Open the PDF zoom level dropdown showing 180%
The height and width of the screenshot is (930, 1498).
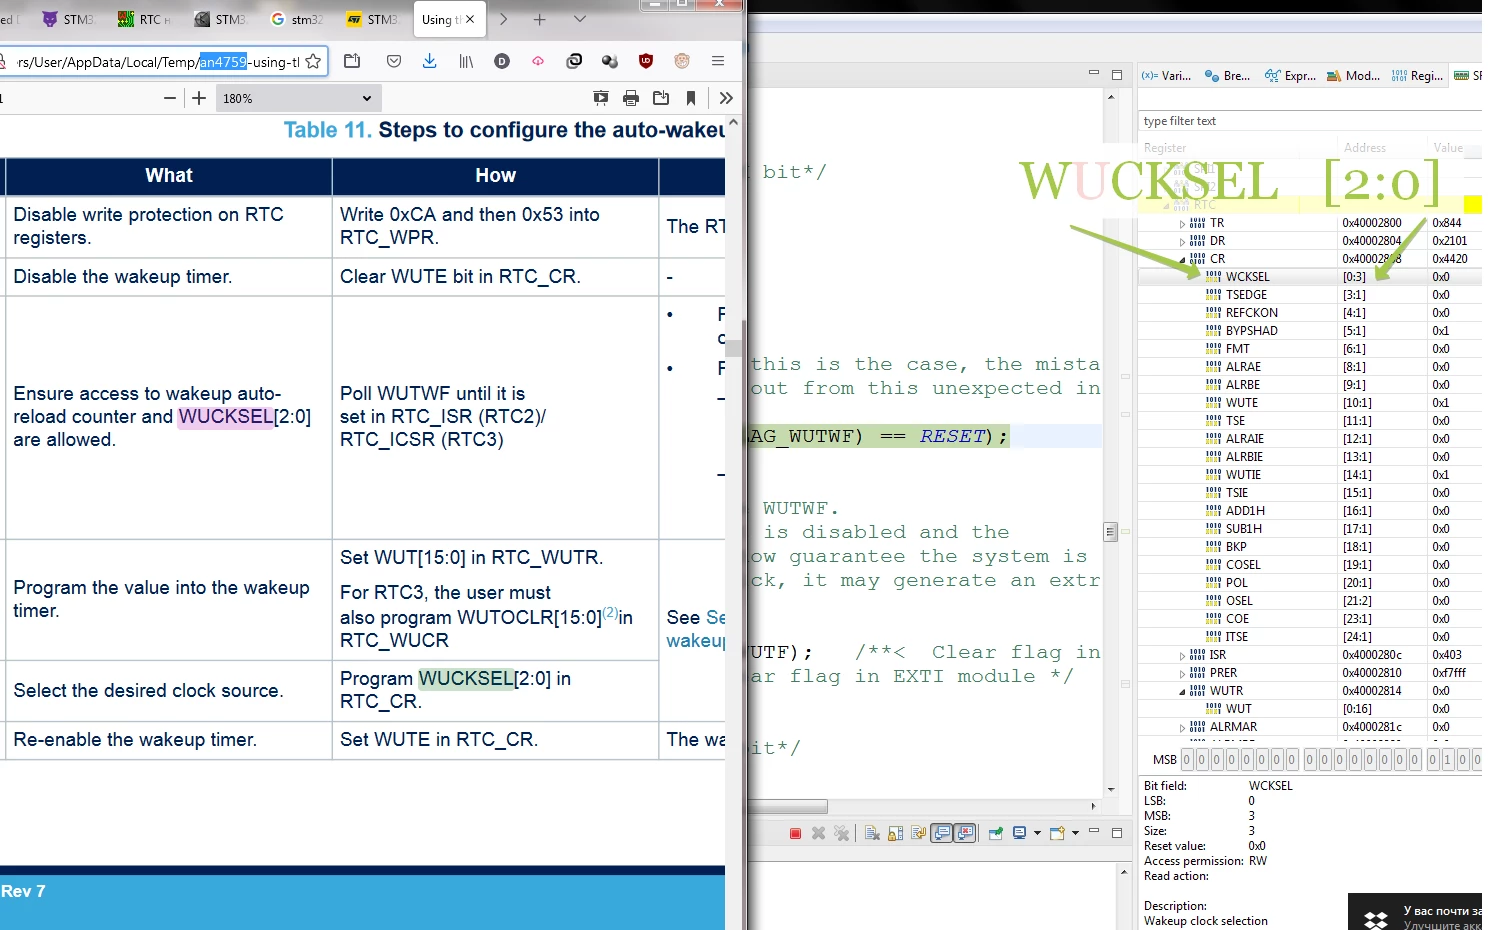tap(299, 98)
